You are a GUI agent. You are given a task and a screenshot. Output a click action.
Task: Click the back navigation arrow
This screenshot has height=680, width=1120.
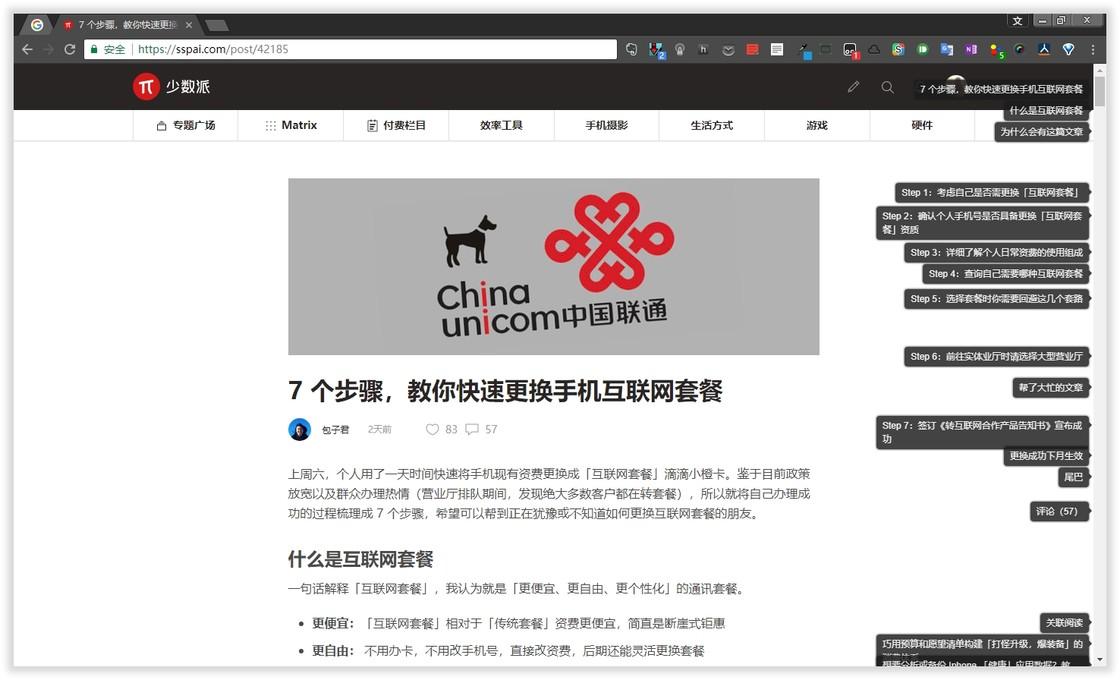[26, 48]
